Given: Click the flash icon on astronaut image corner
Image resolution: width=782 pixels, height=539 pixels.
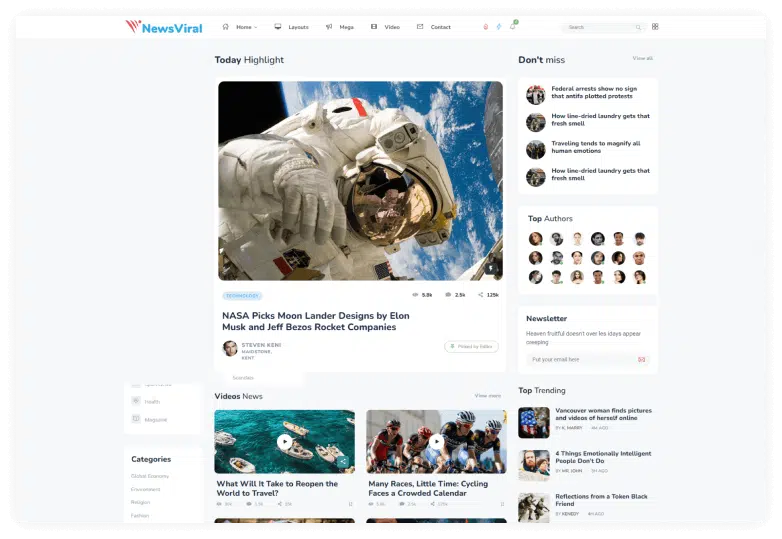Looking at the screenshot, I should click(x=491, y=268).
